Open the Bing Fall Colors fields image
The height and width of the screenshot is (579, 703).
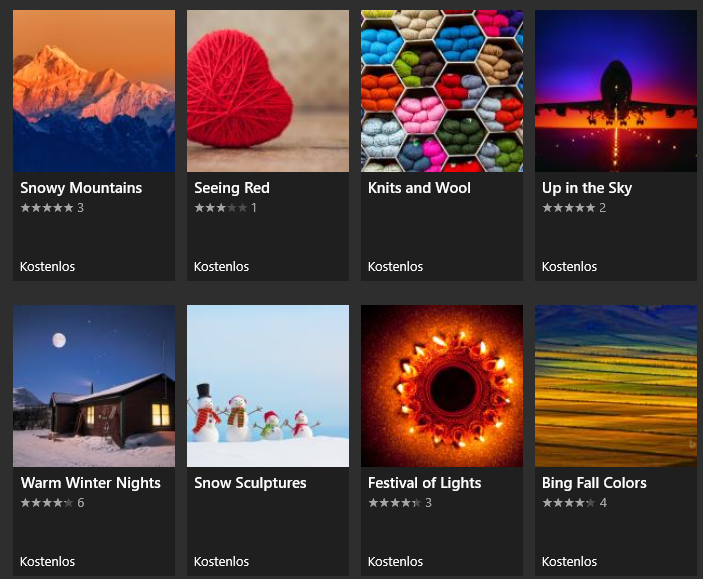[x=616, y=386]
